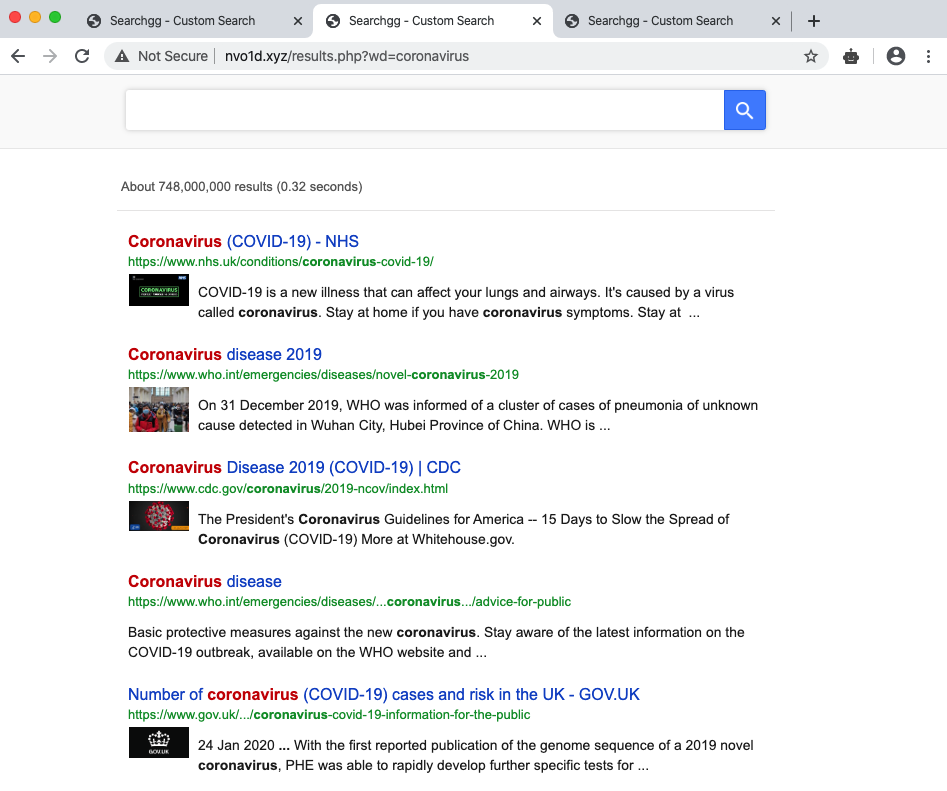947x791 pixels.
Task: Click the NHS result thumbnail image
Action: (158, 291)
